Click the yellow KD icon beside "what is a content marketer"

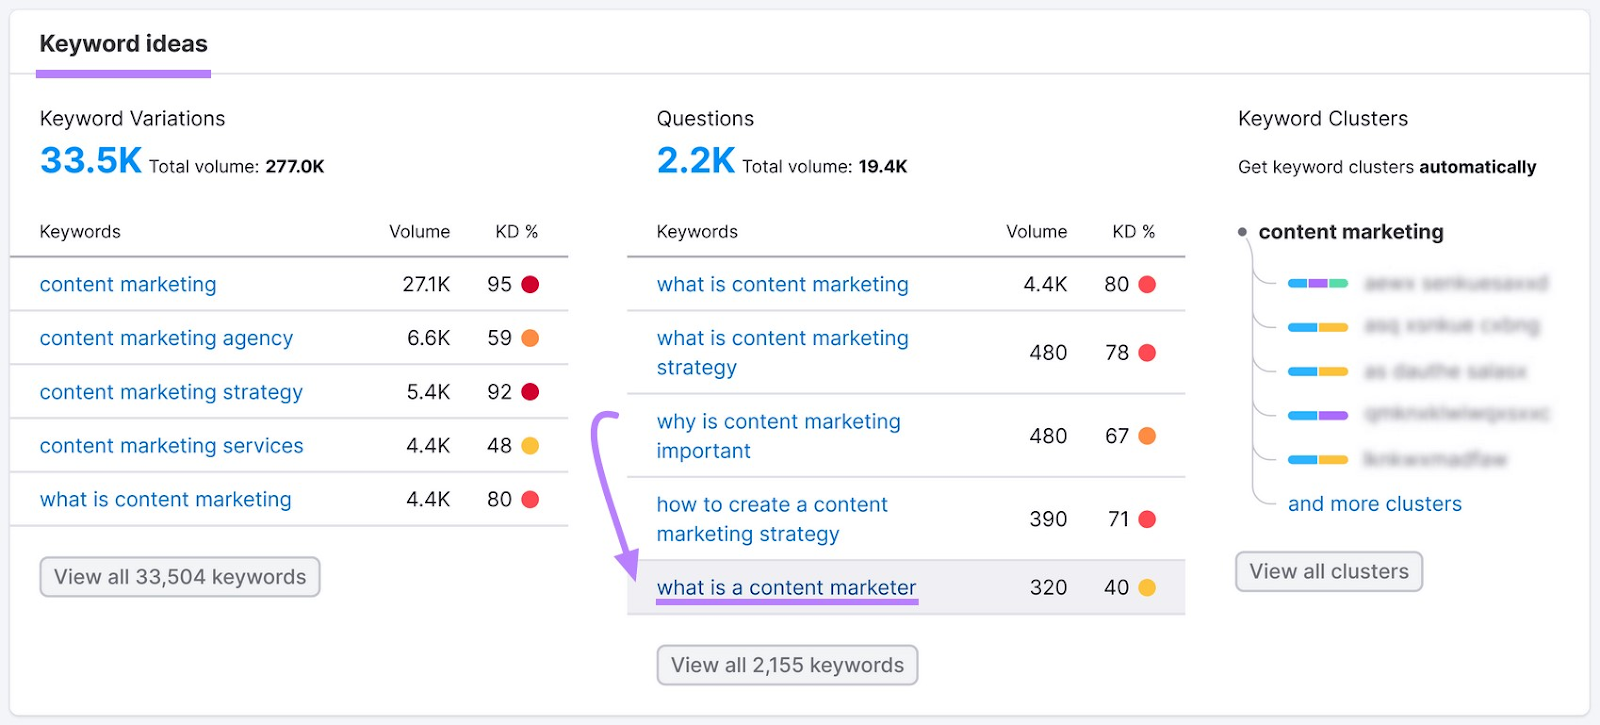coord(1146,587)
